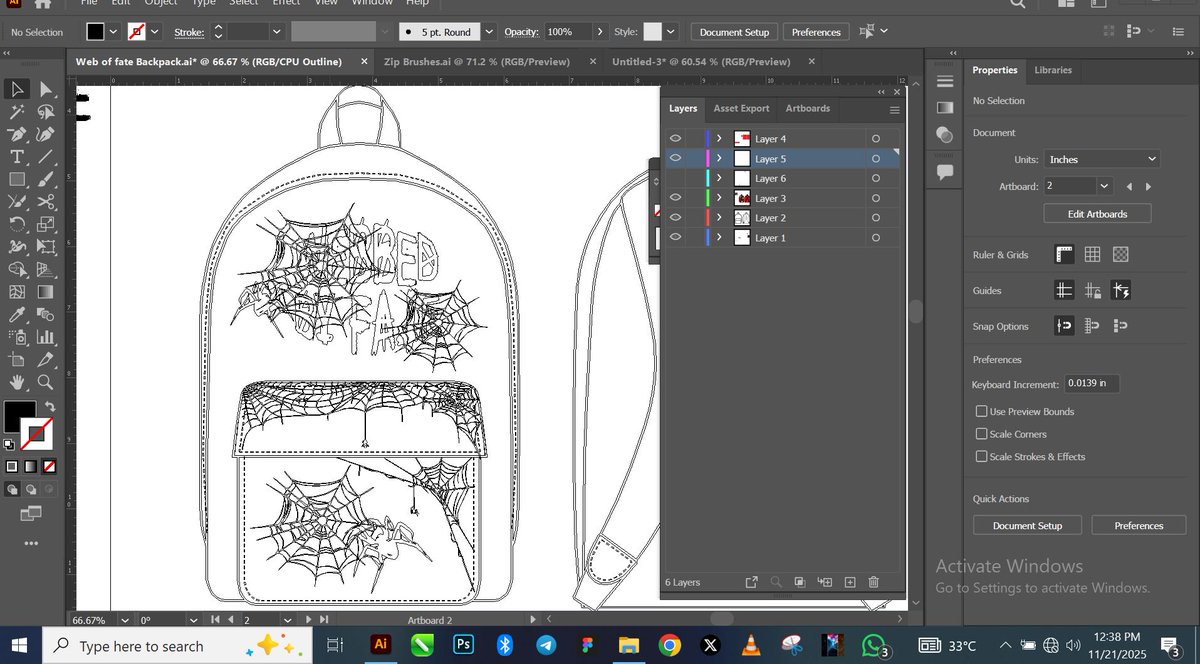Click Preferences under Quick Actions
1200x664 pixels.
pyautogui.click(x=1139, y=525)
